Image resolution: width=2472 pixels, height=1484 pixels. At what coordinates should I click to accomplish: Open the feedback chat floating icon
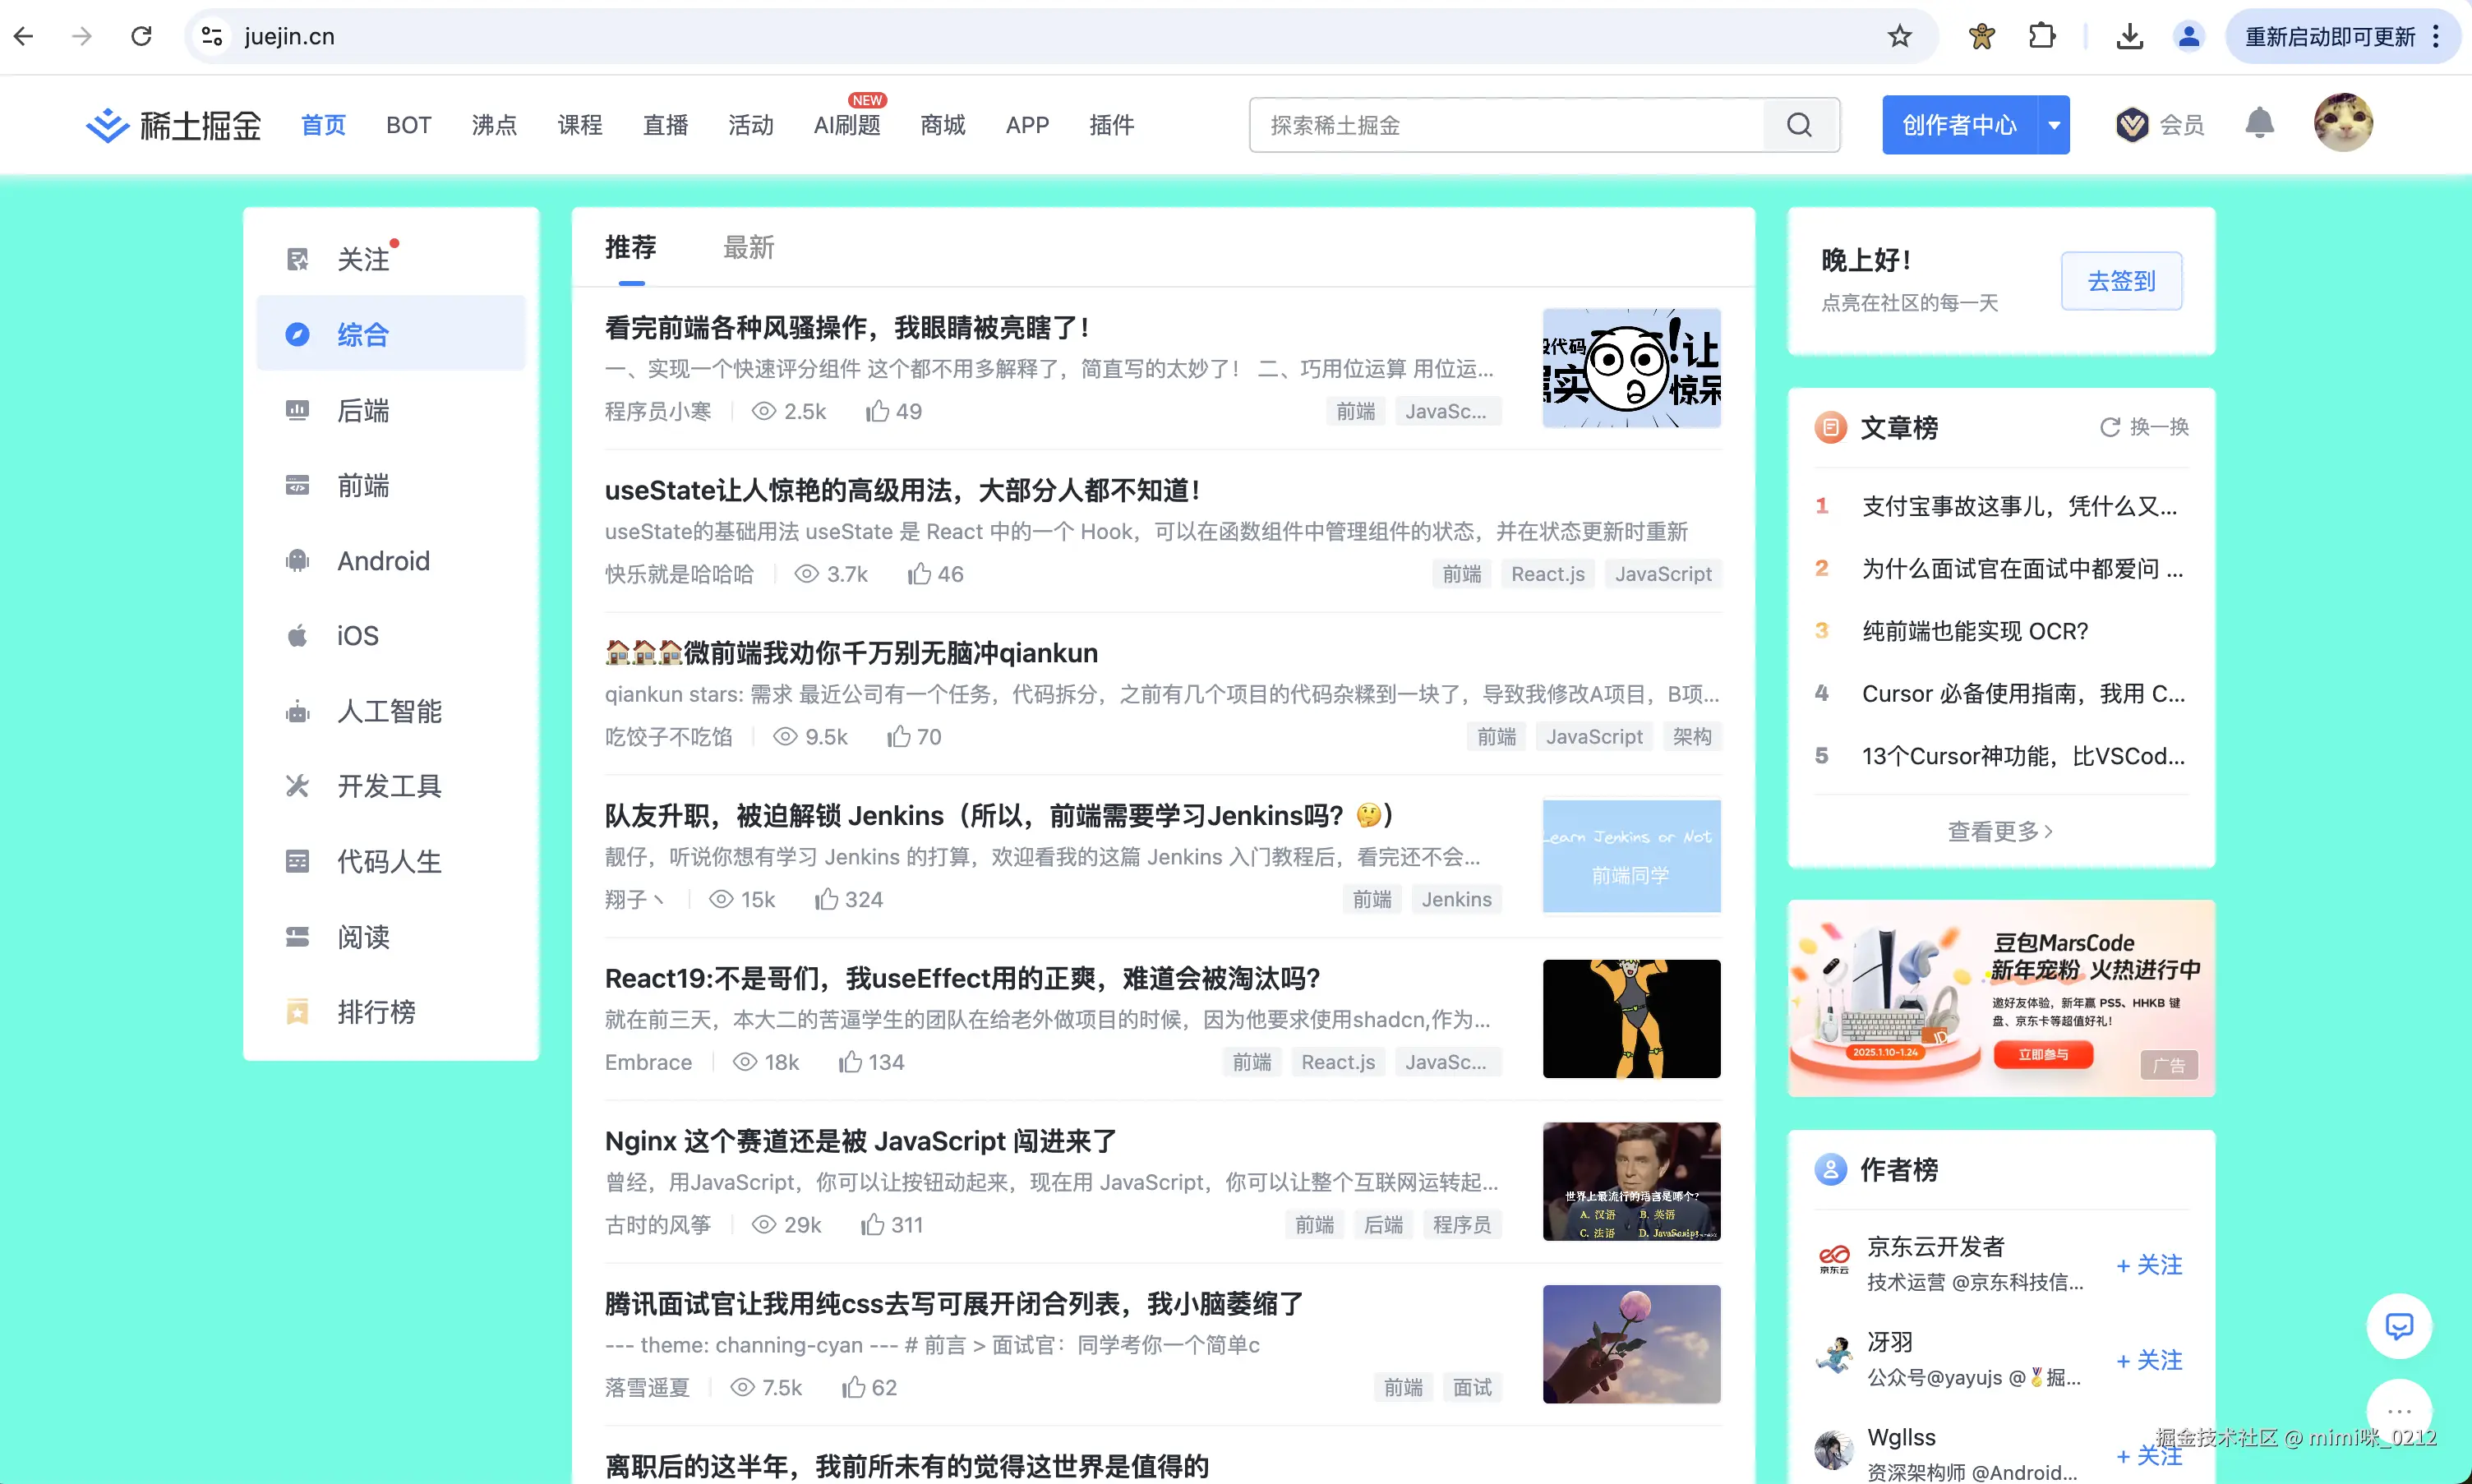click(2398, 1326)
